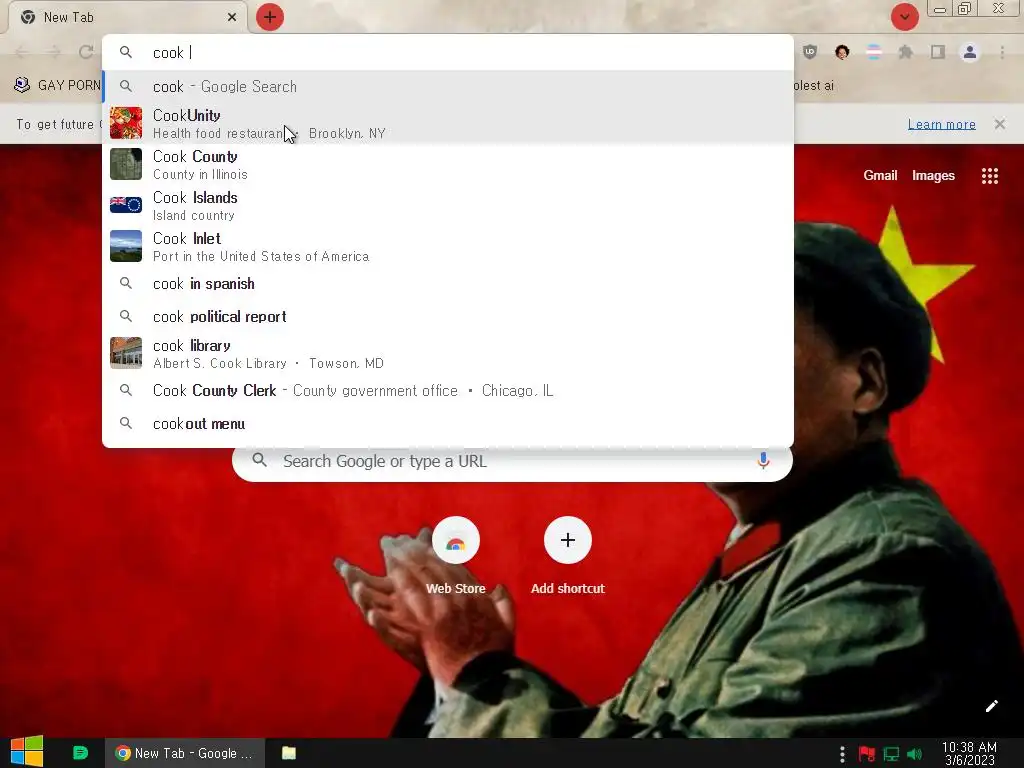Screen dimensions: 1024x768
Task: Select the Cook Inlet suggestion
Action: click(448, 247)
